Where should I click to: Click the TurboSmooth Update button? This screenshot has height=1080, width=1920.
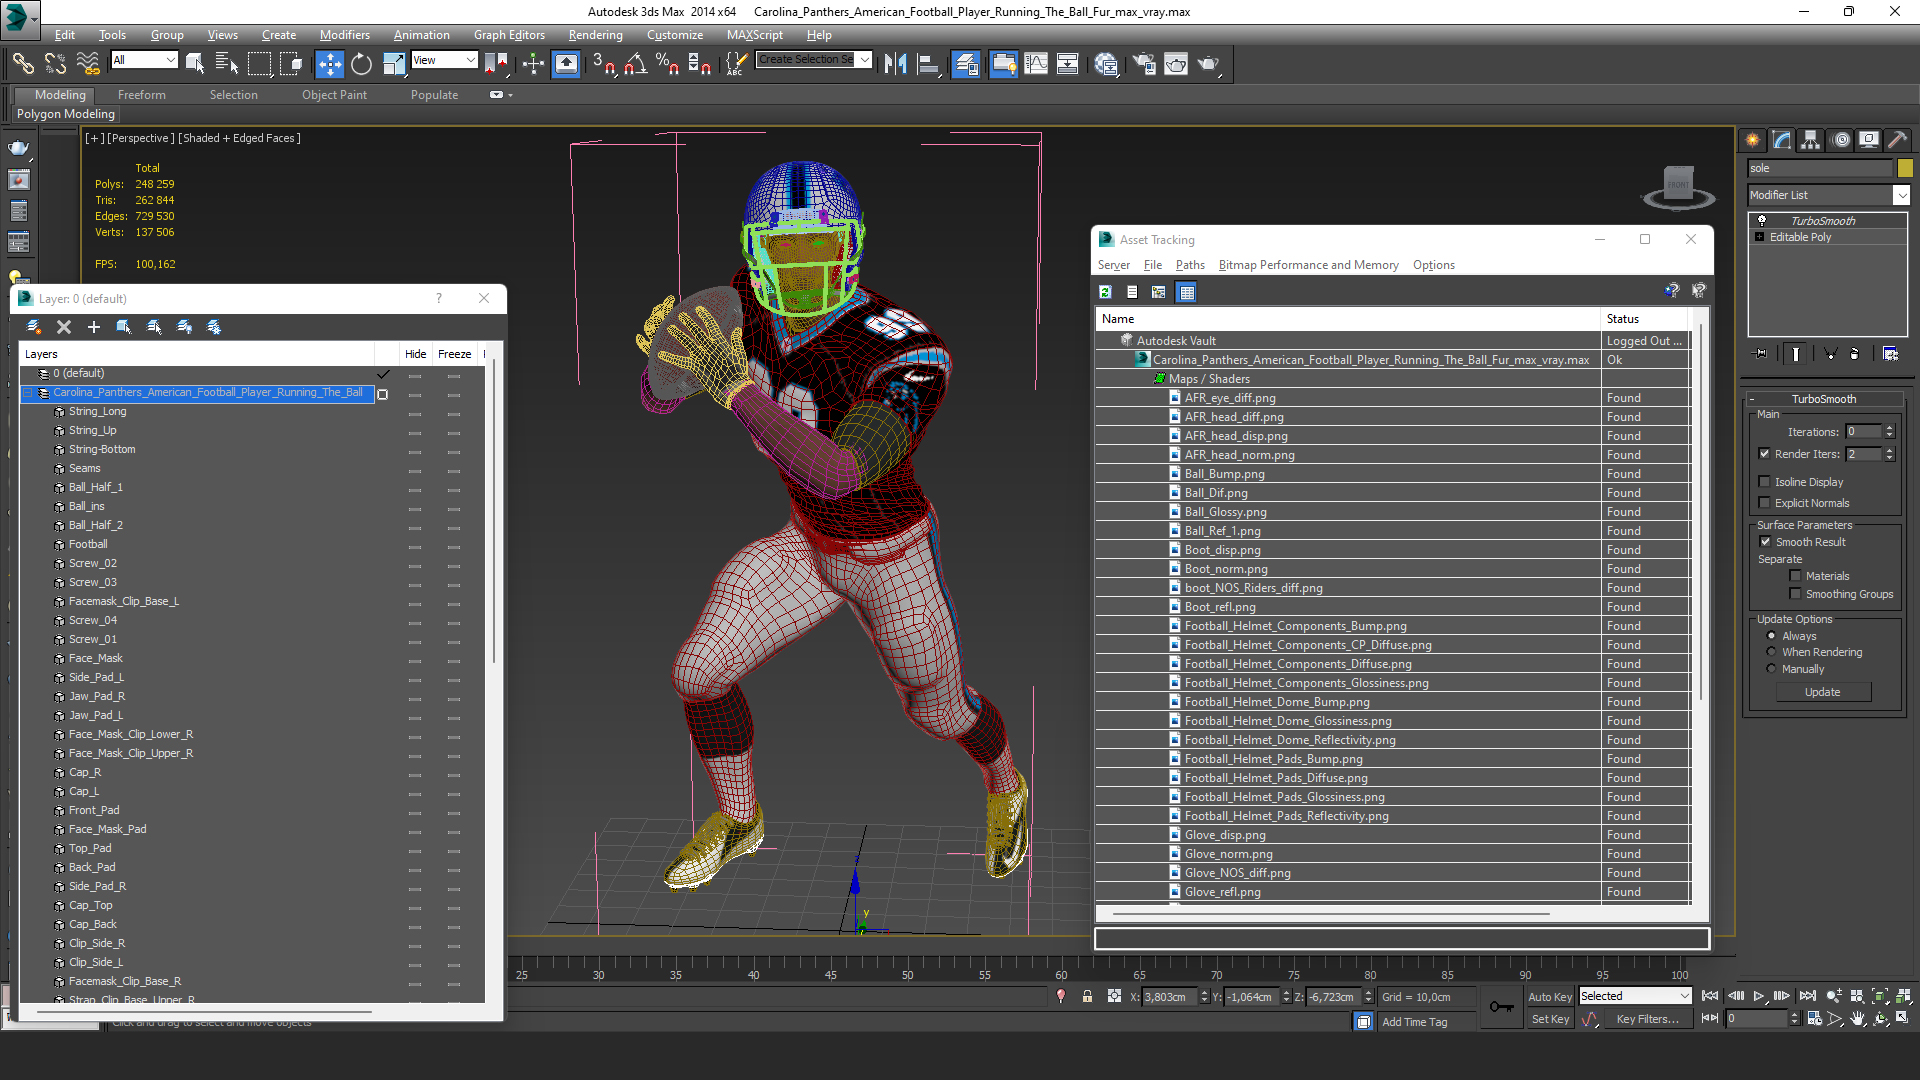pyautogui.click(x=1822, y=692)
